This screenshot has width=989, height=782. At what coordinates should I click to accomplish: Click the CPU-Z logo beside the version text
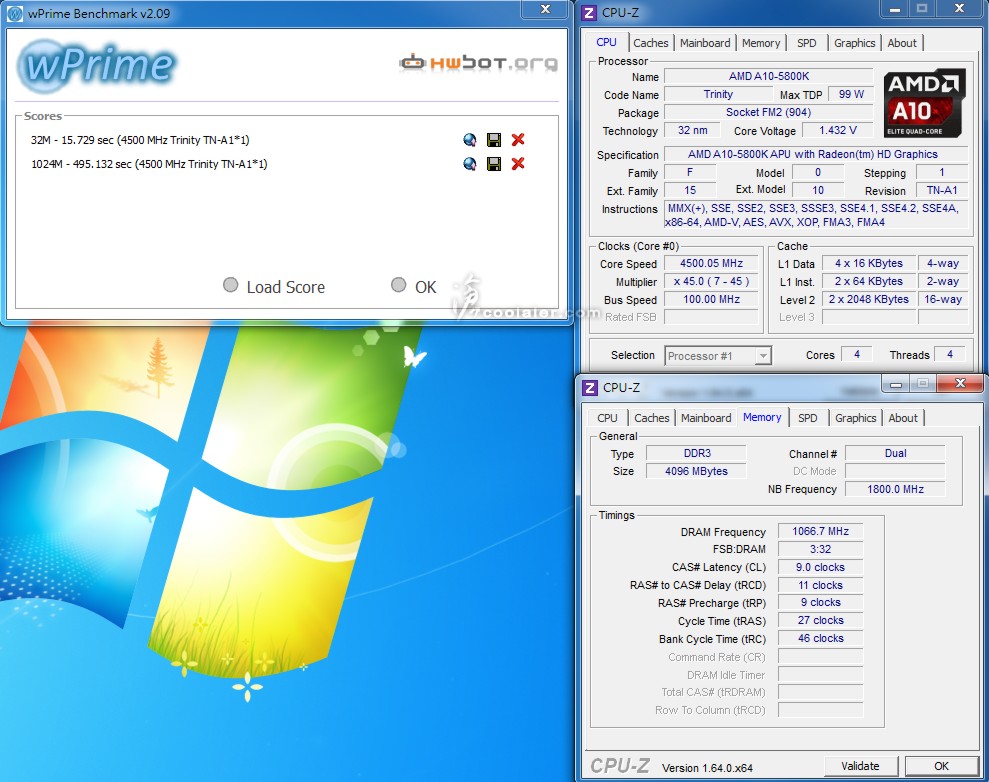click(x=620, y=766)
